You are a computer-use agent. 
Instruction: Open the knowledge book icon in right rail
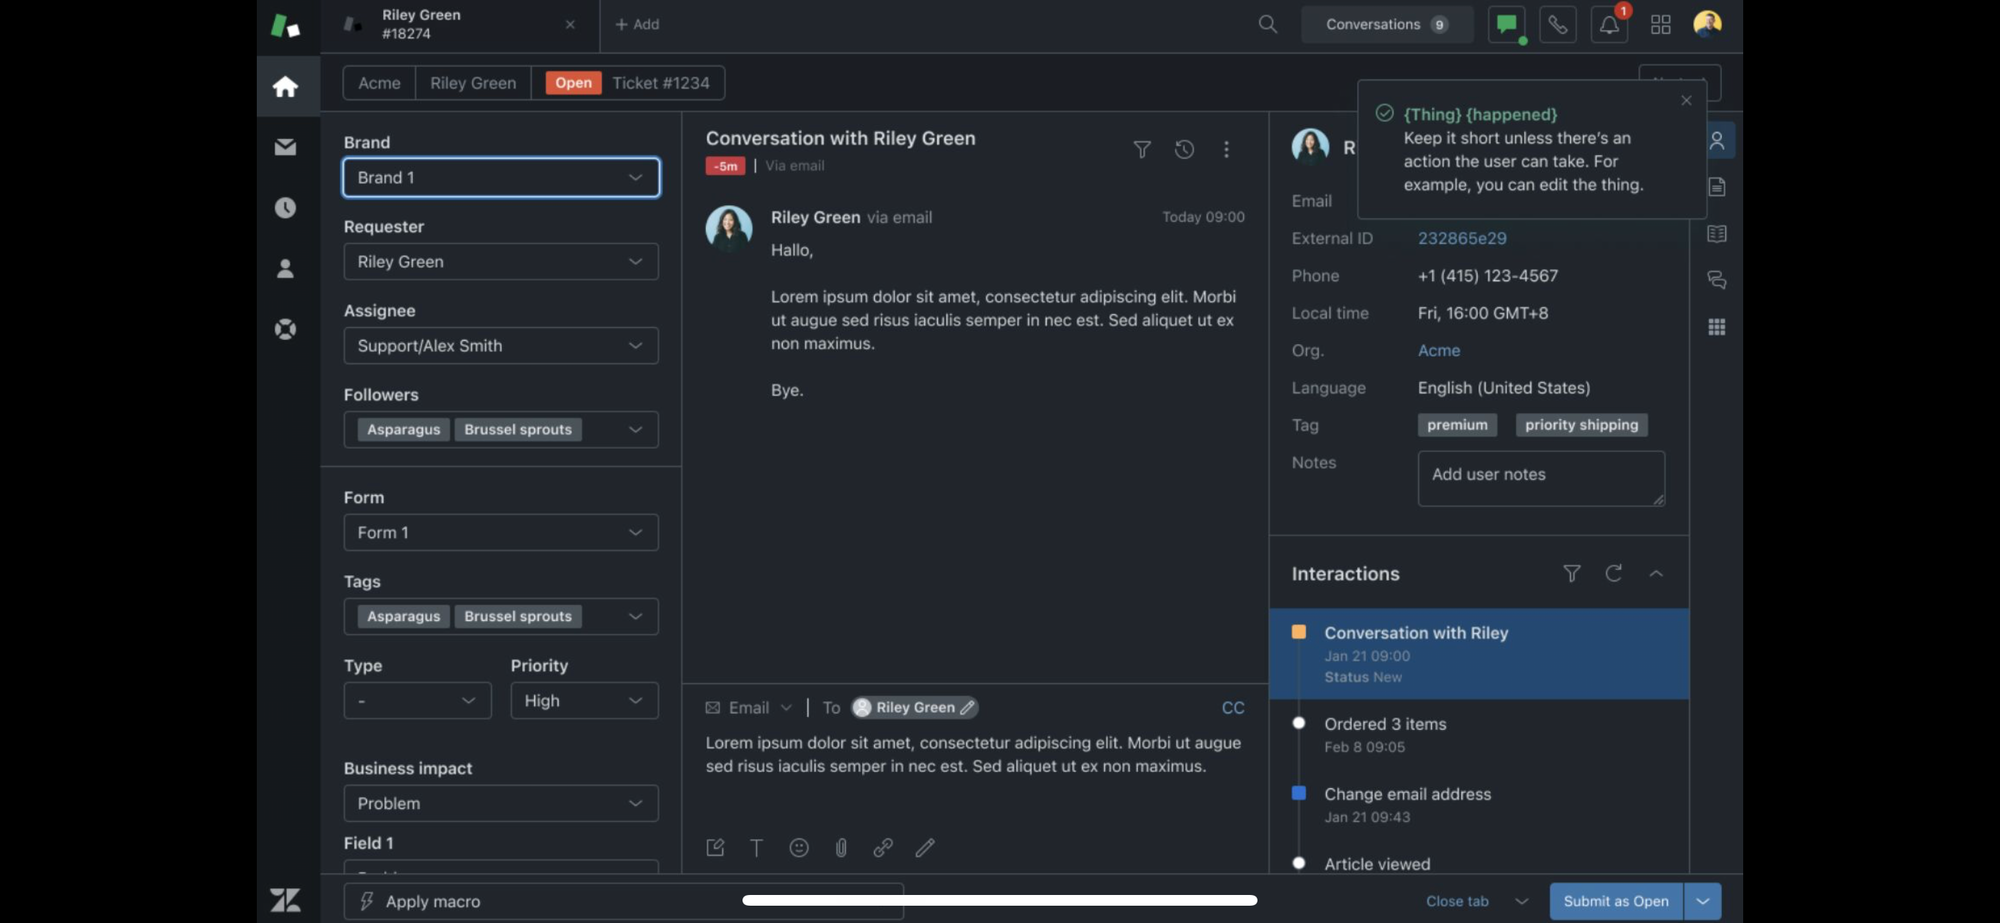(1717, 234)
